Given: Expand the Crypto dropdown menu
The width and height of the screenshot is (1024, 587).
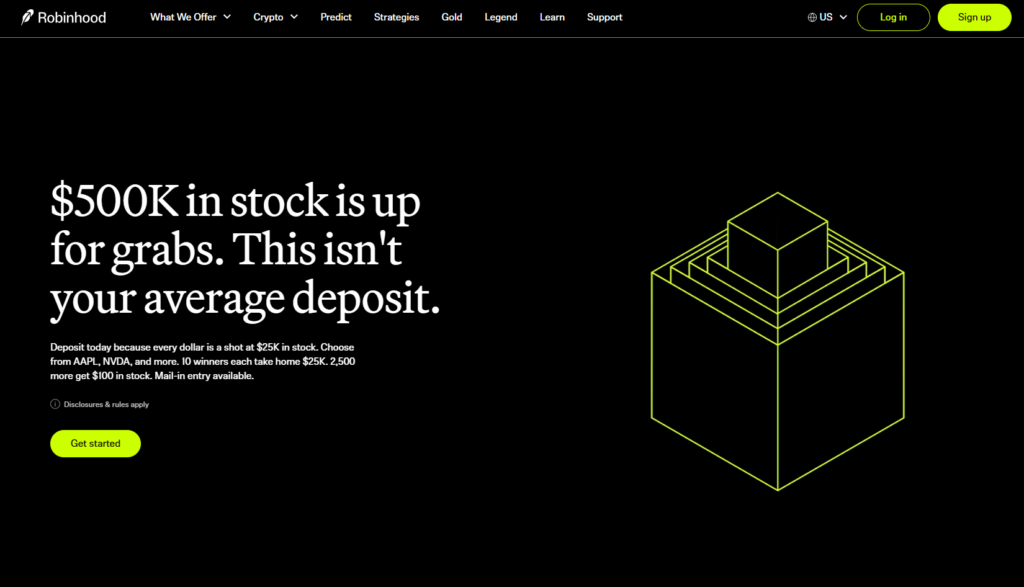Looking at the screenshot, I should (275, 17).
